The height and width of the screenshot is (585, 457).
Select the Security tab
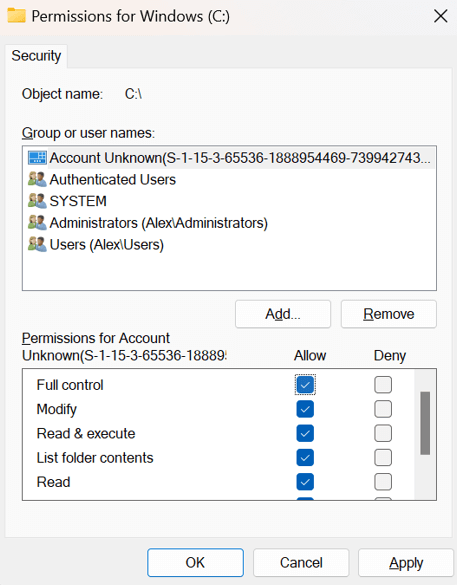click(36, 56)
